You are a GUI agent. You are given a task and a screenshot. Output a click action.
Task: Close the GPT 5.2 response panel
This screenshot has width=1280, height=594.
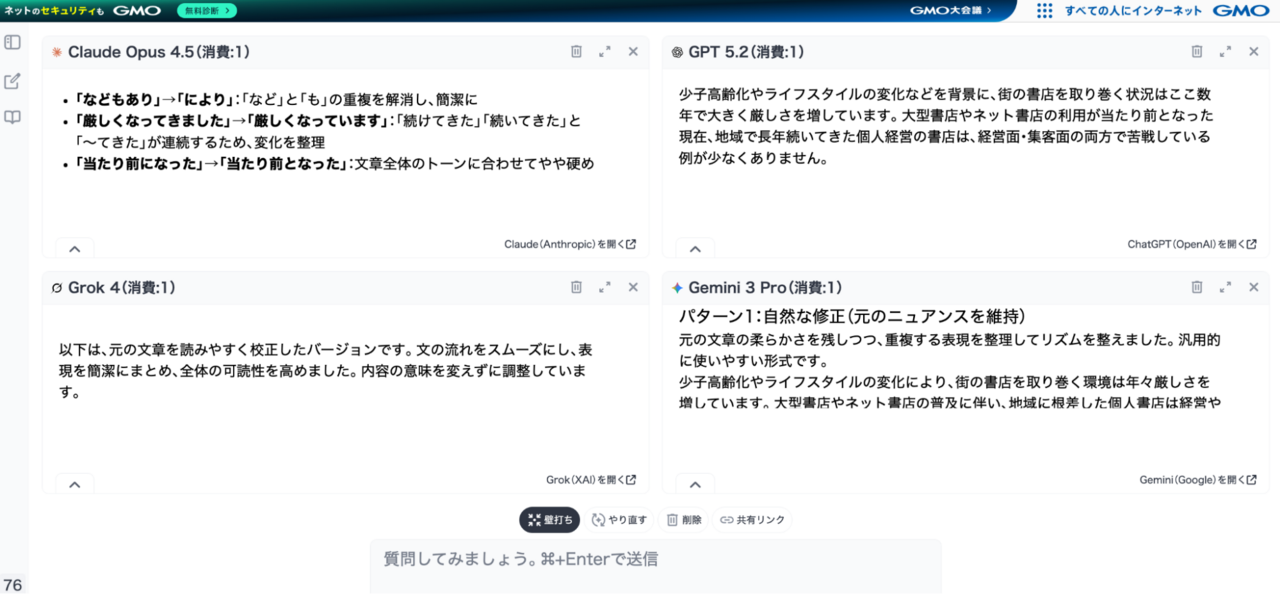point(1253,52)
